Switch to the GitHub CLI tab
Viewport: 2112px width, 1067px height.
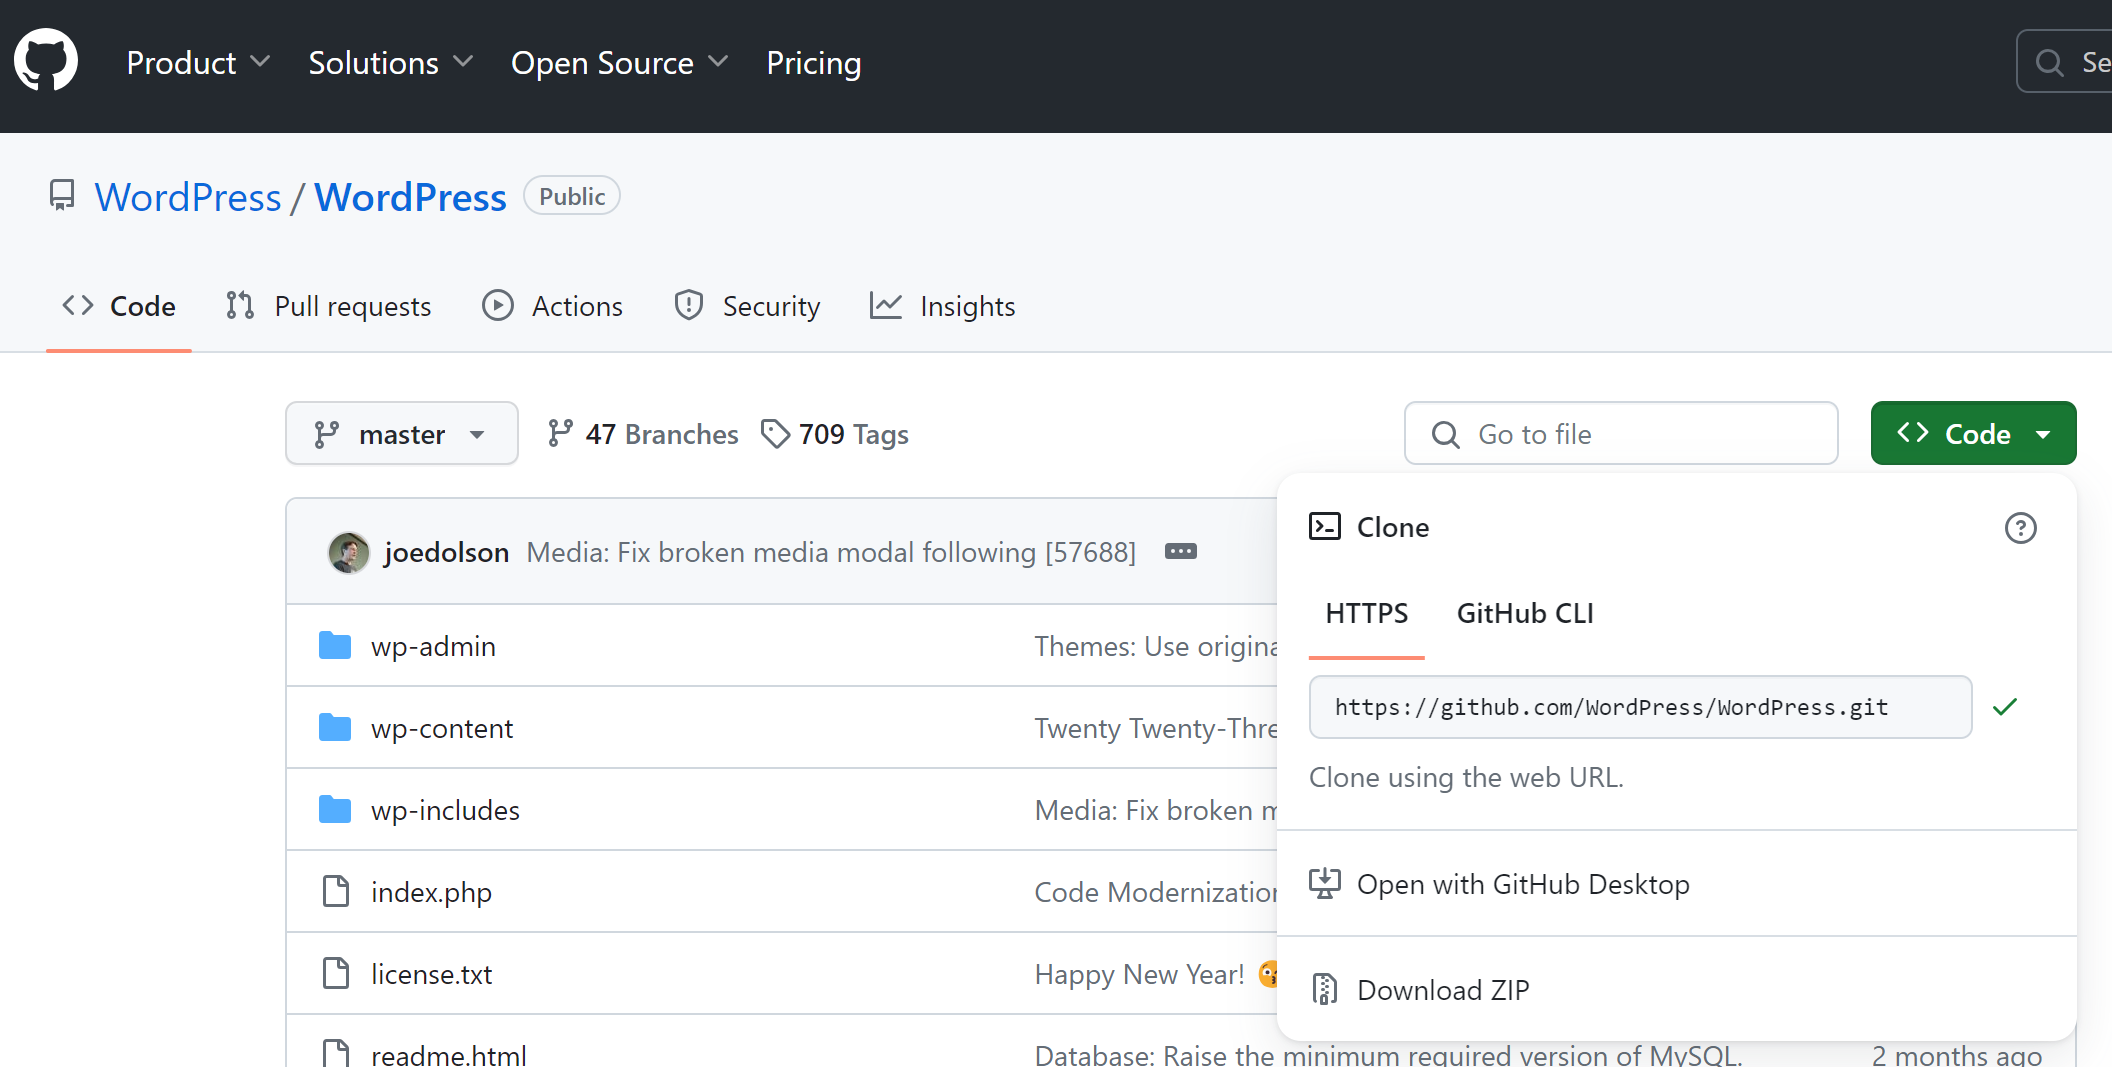pyautogui.click(x=1524, y=613)
